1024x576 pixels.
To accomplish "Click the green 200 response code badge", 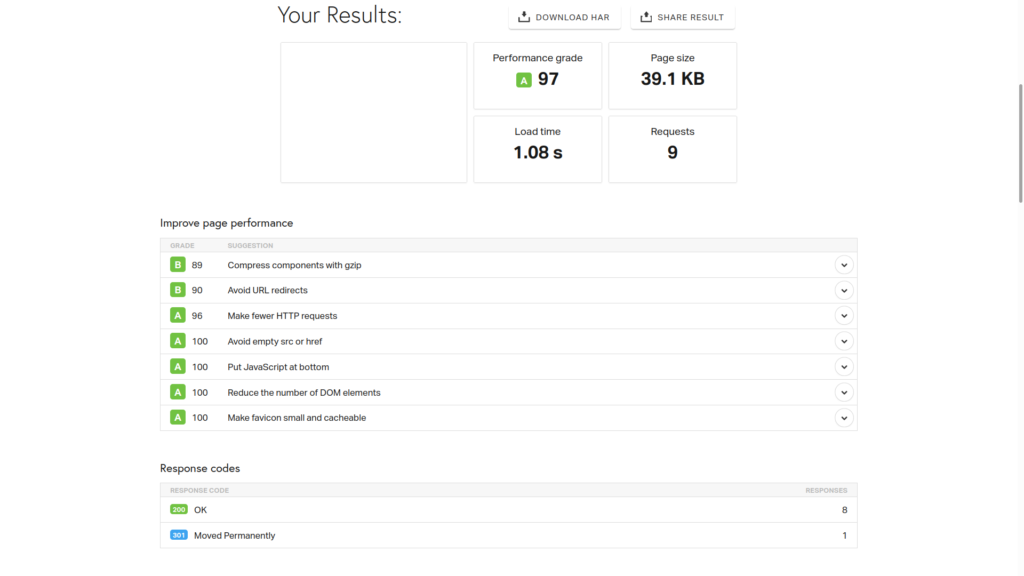I will click(179, 510).
